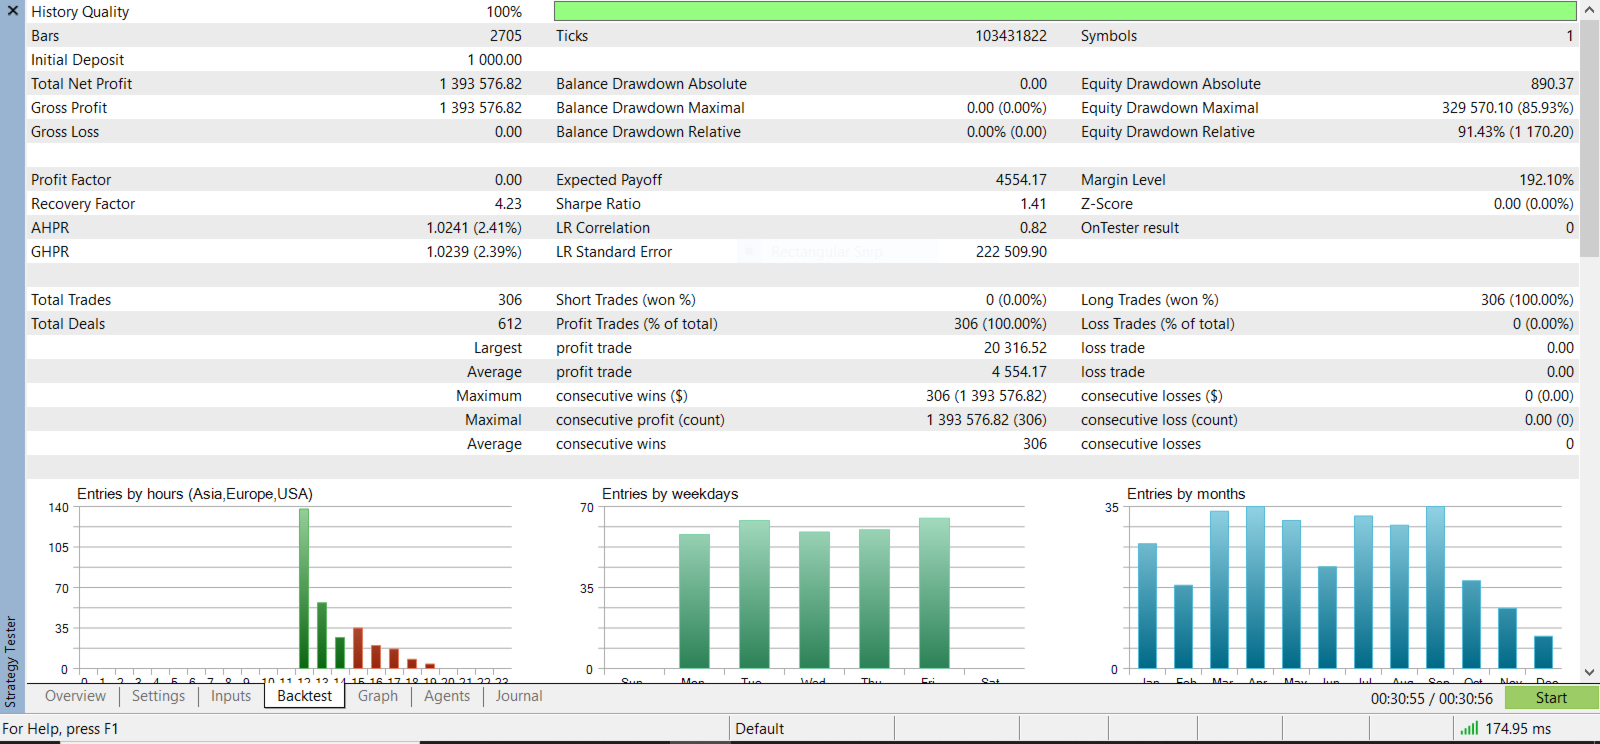Screen dimensions: 1600x744
Task: Close the Strategy Tester panel
Action: (12, 11)
